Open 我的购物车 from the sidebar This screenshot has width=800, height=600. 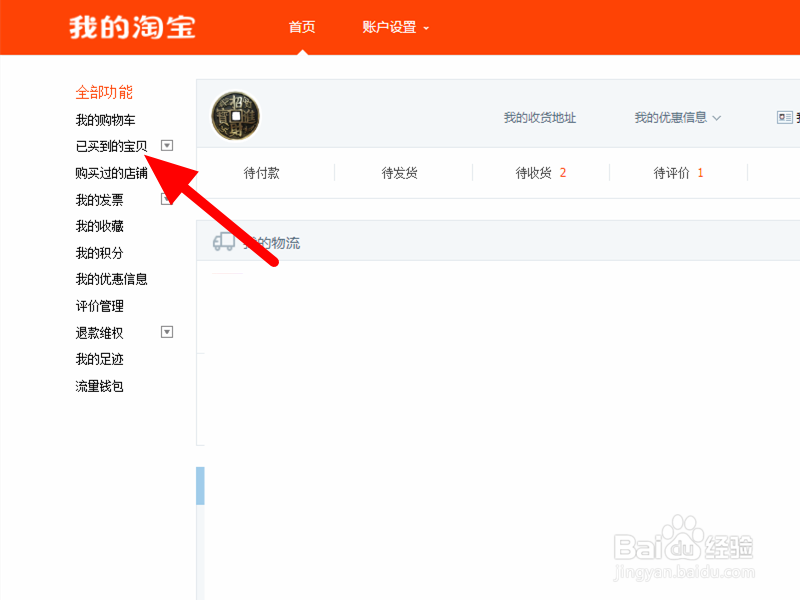pos(106,120)
